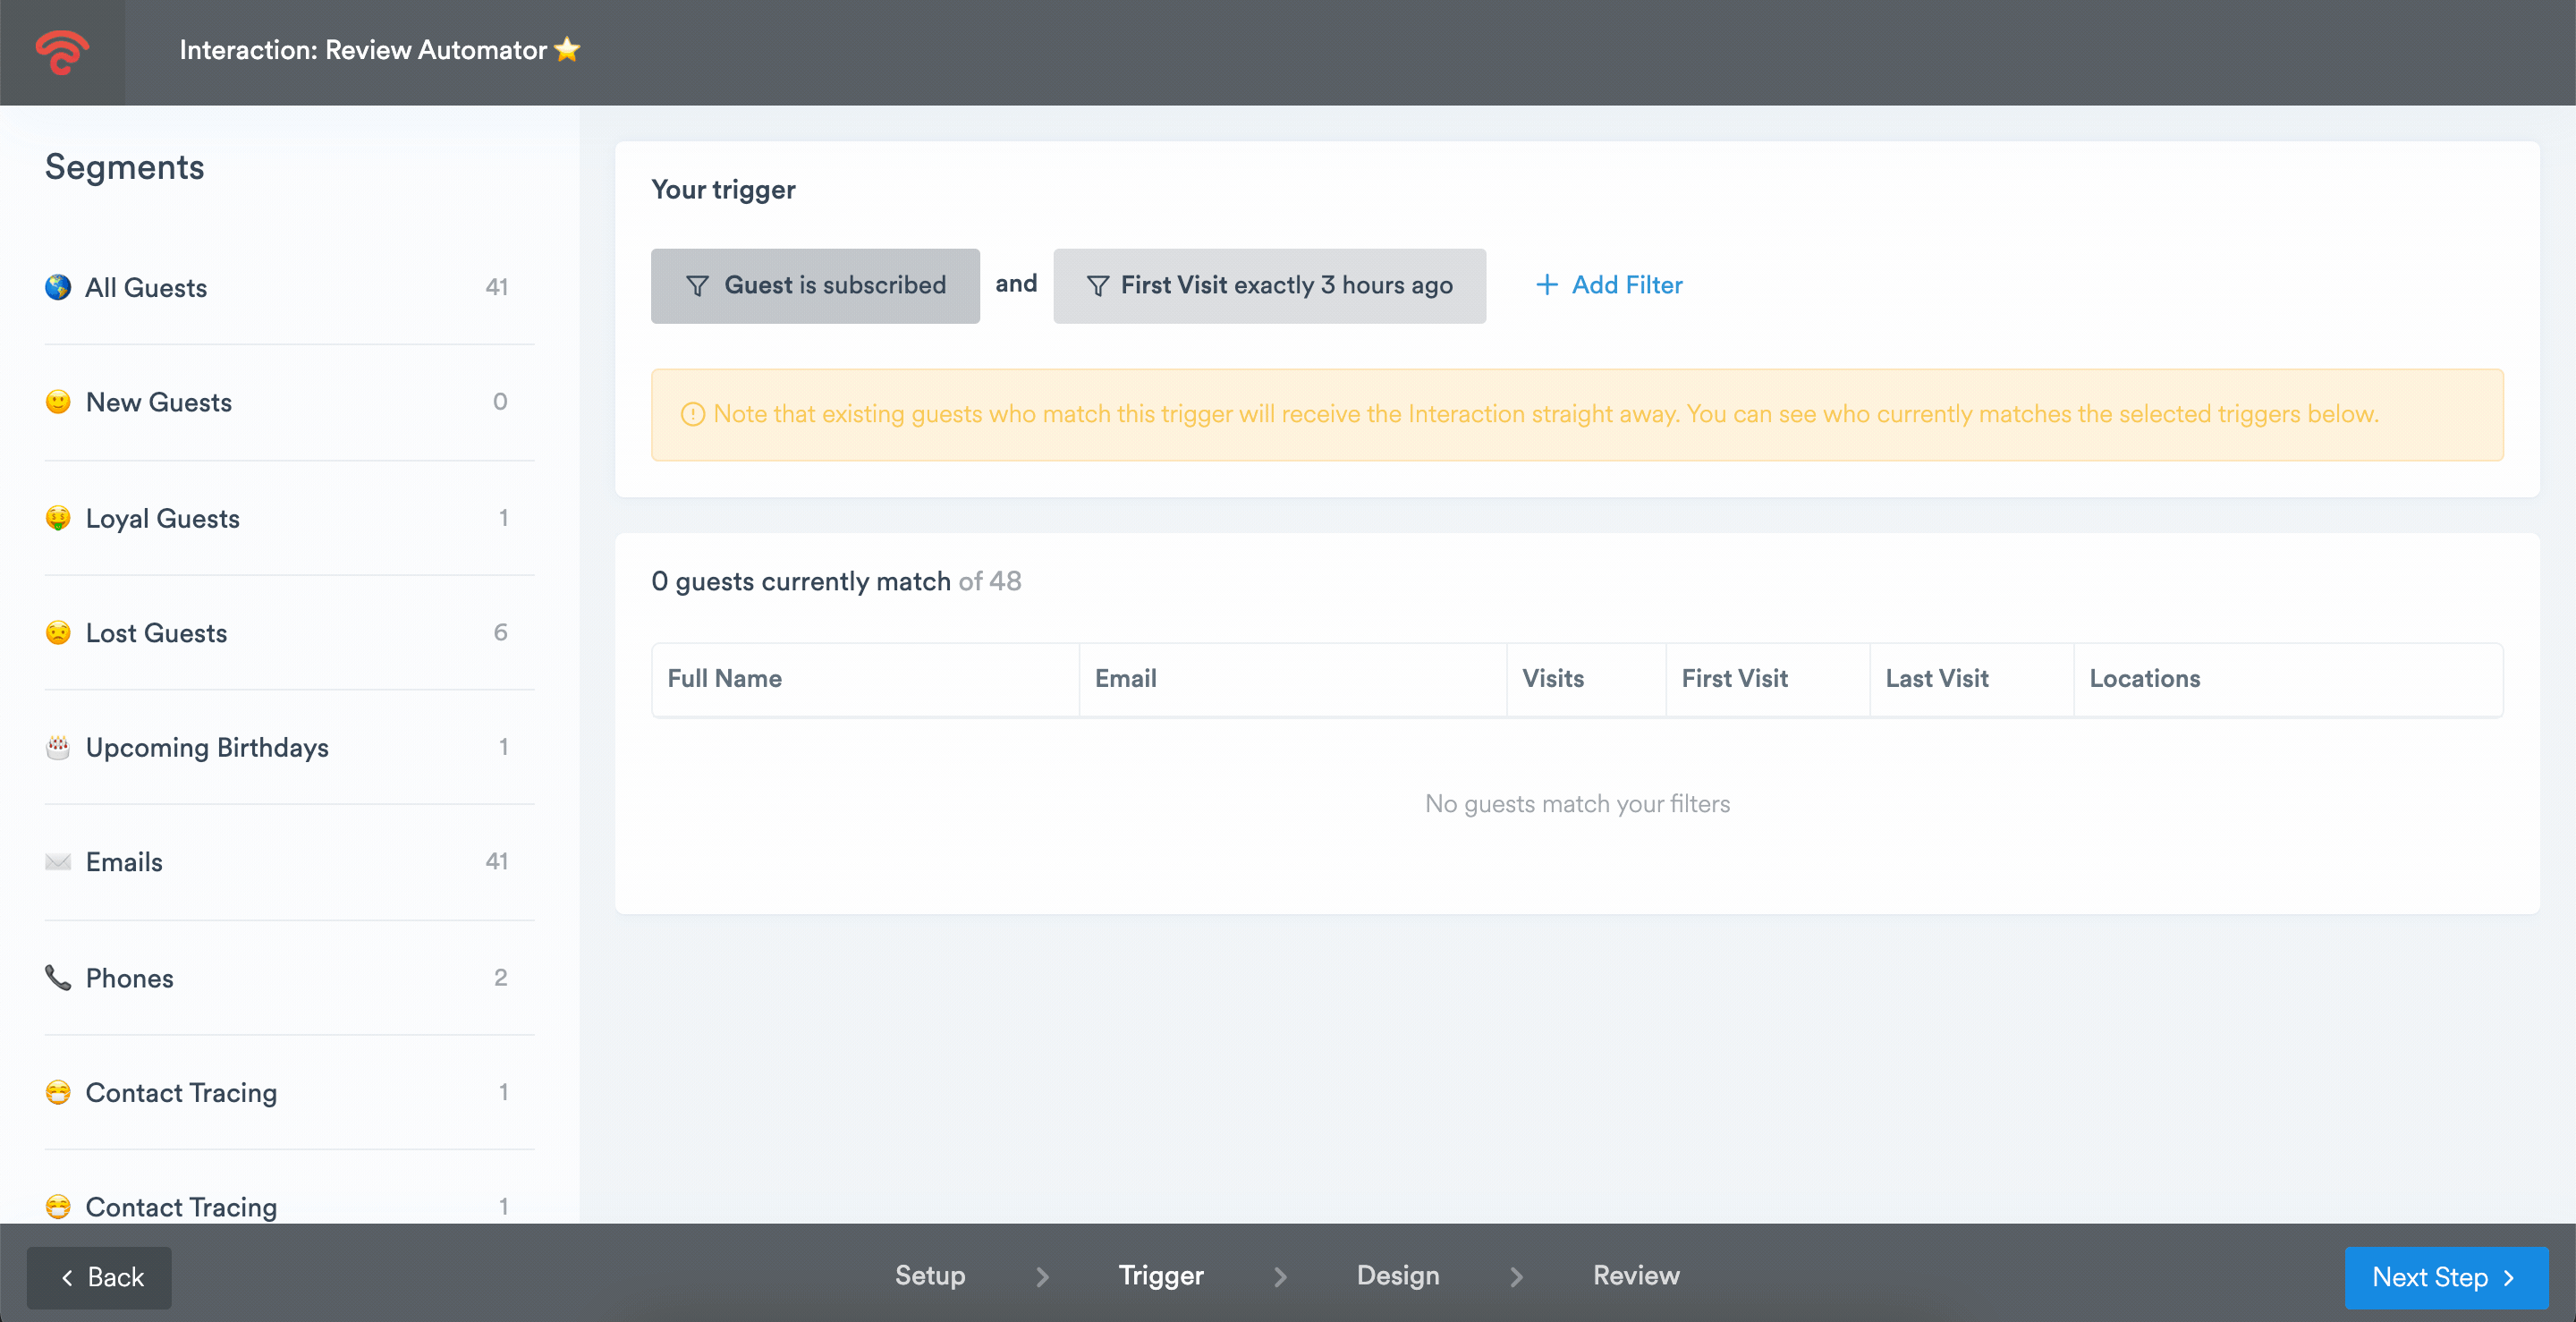Click the money-face icon for Loyal Guests
The image size is (2576, 1322).
[58, 518]
